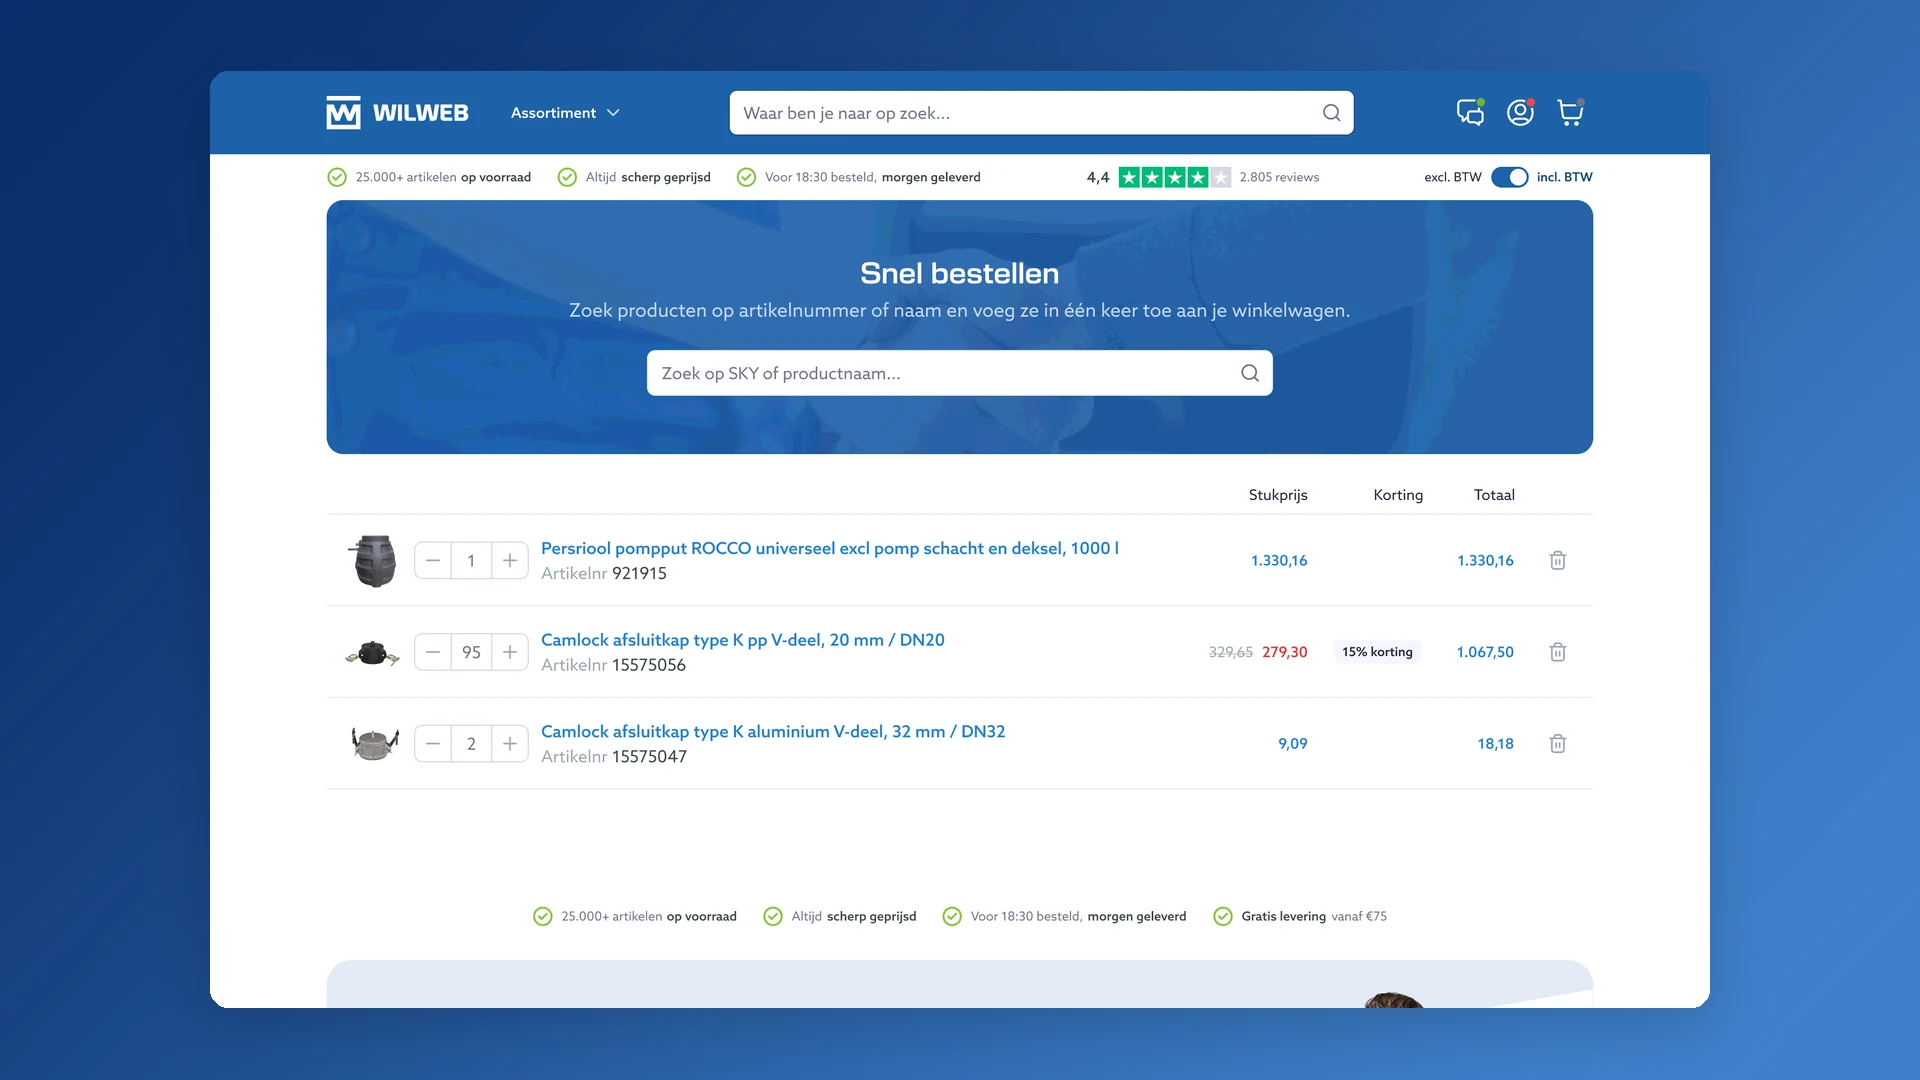Click the Stukprijs column header
Viewport: 1920px width, 1080px height.
click(1278, 495)
